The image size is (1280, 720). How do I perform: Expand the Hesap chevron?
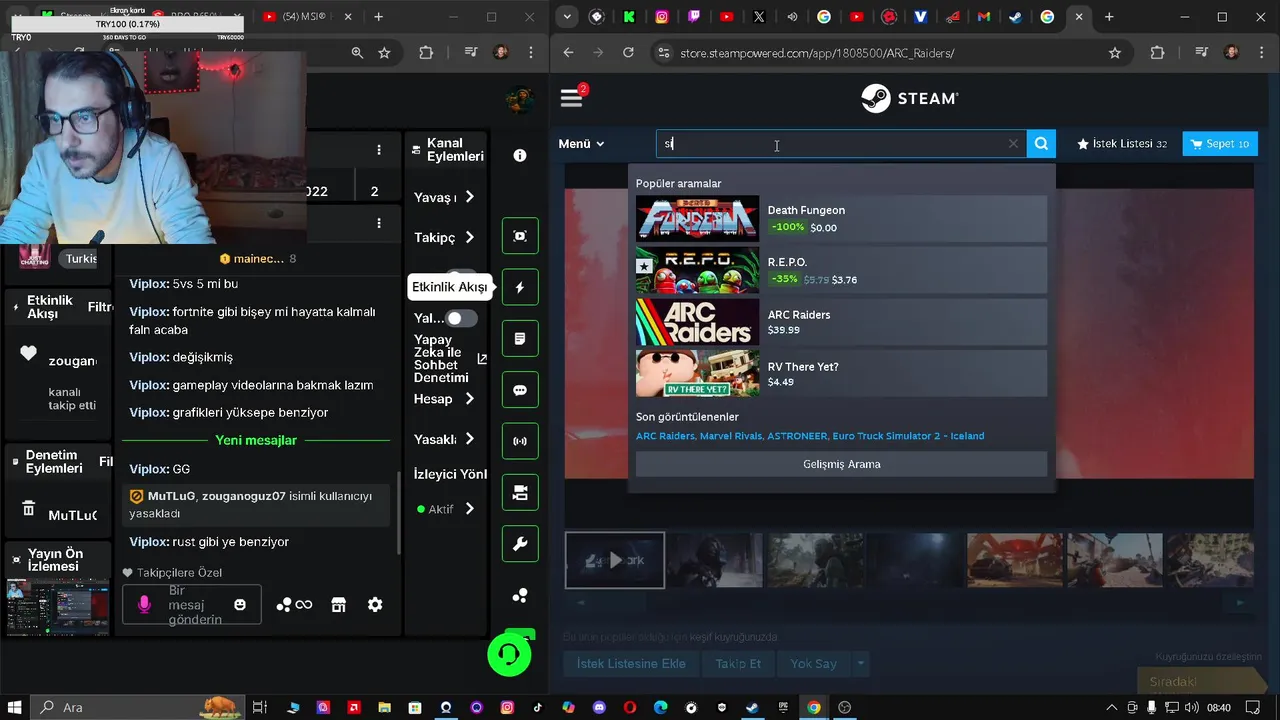pyautogui.click(x=469, y=398)
